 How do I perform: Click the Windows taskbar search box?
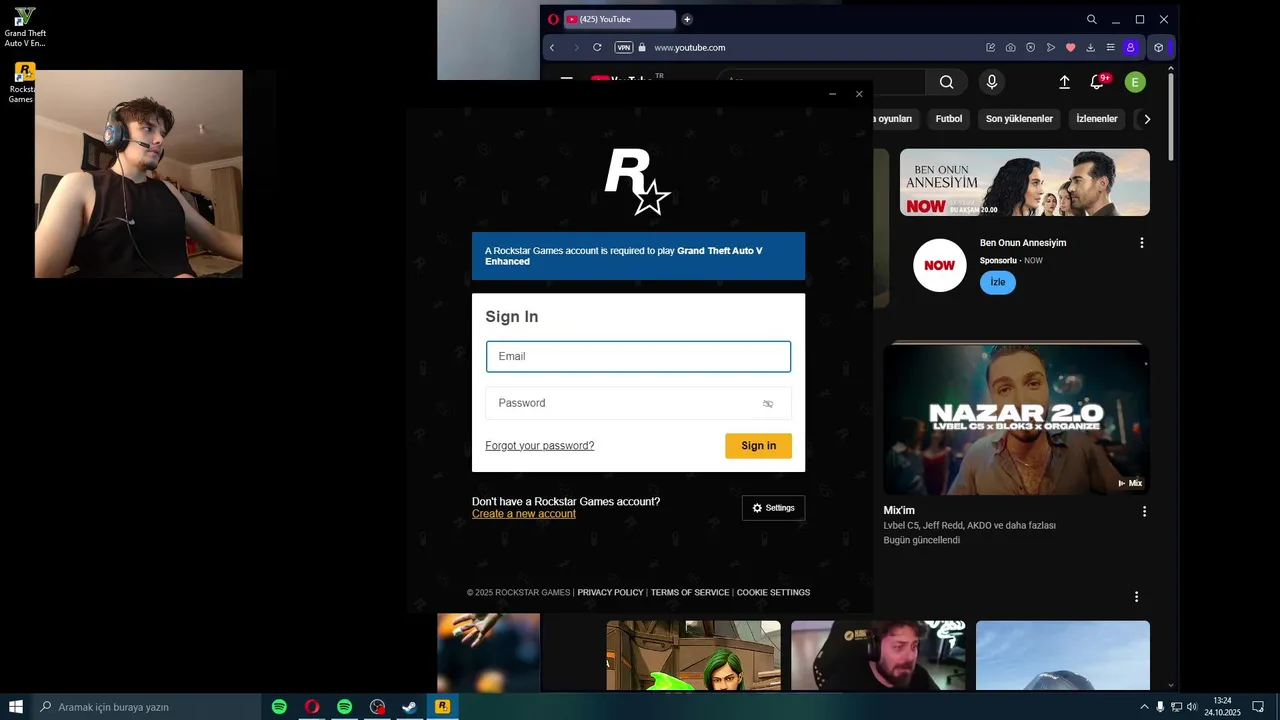click(x=147, y=707)
